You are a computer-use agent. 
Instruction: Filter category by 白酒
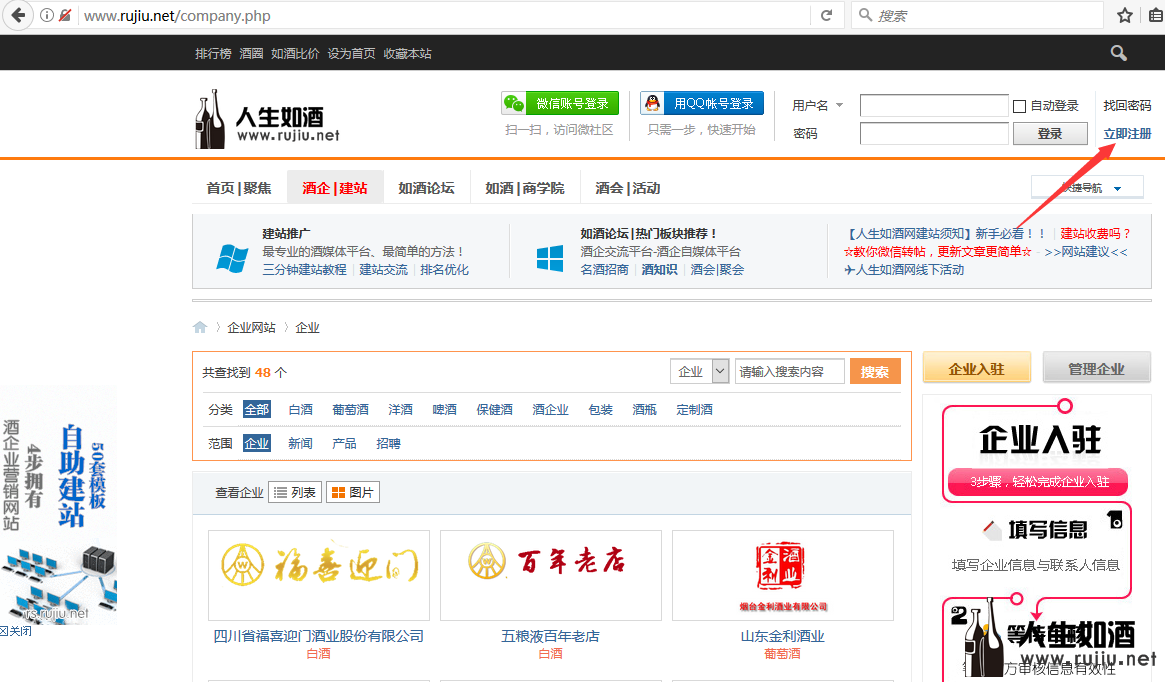300,409
